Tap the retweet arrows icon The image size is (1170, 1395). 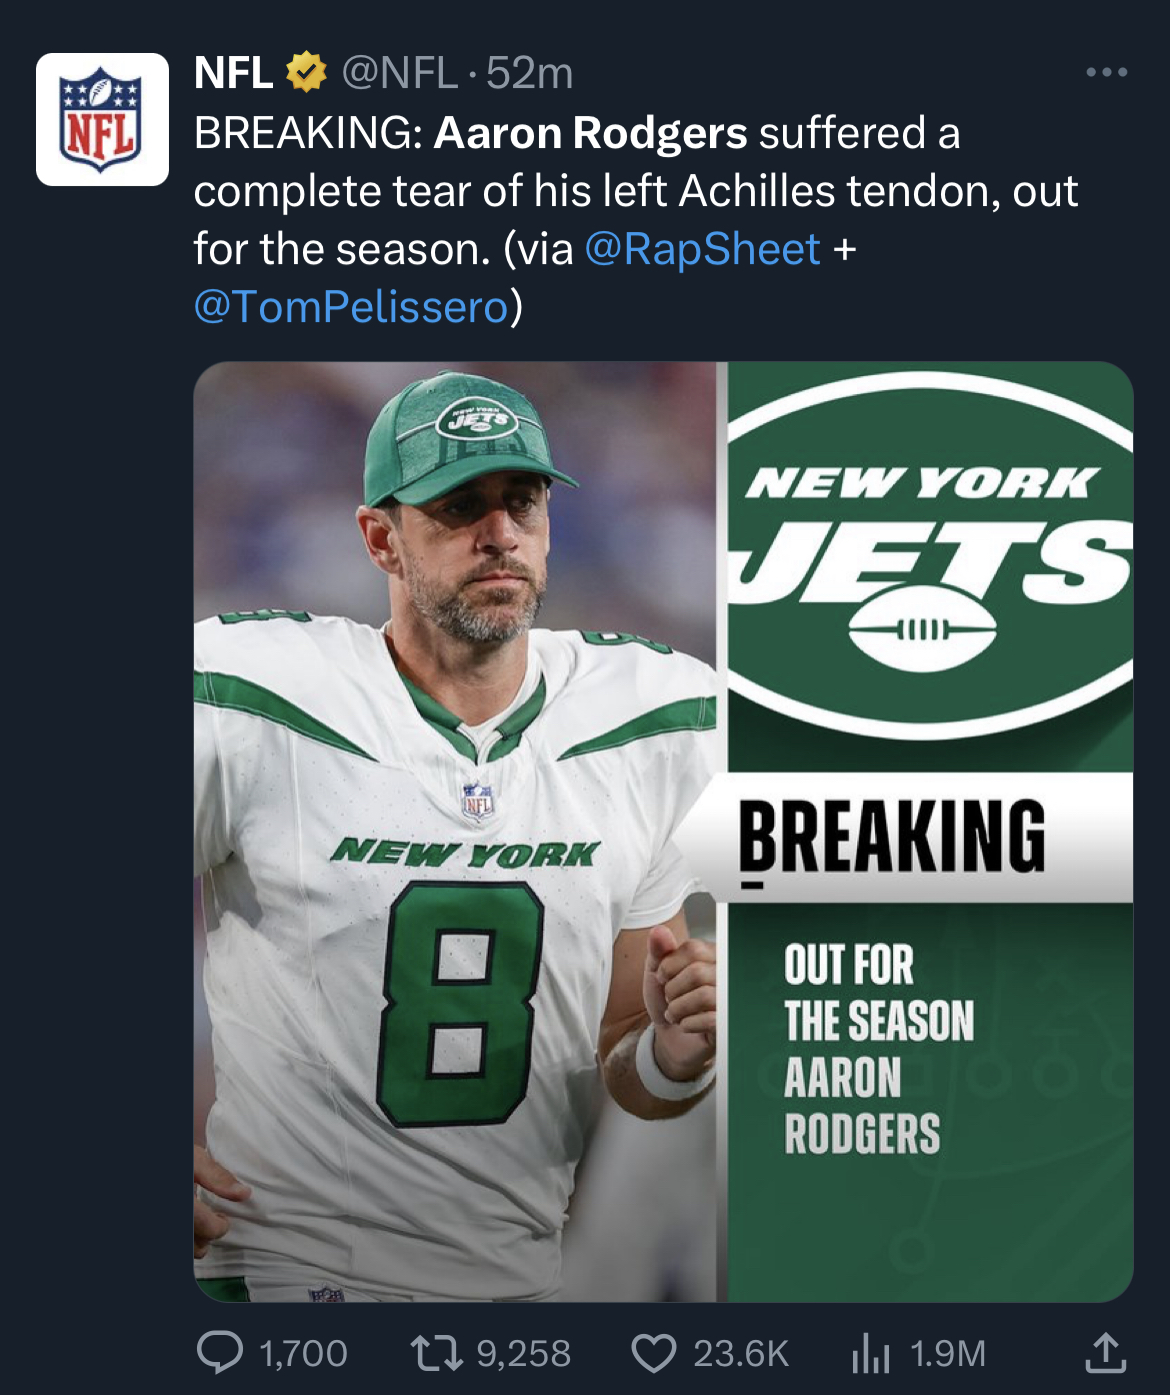point(436,1353)
